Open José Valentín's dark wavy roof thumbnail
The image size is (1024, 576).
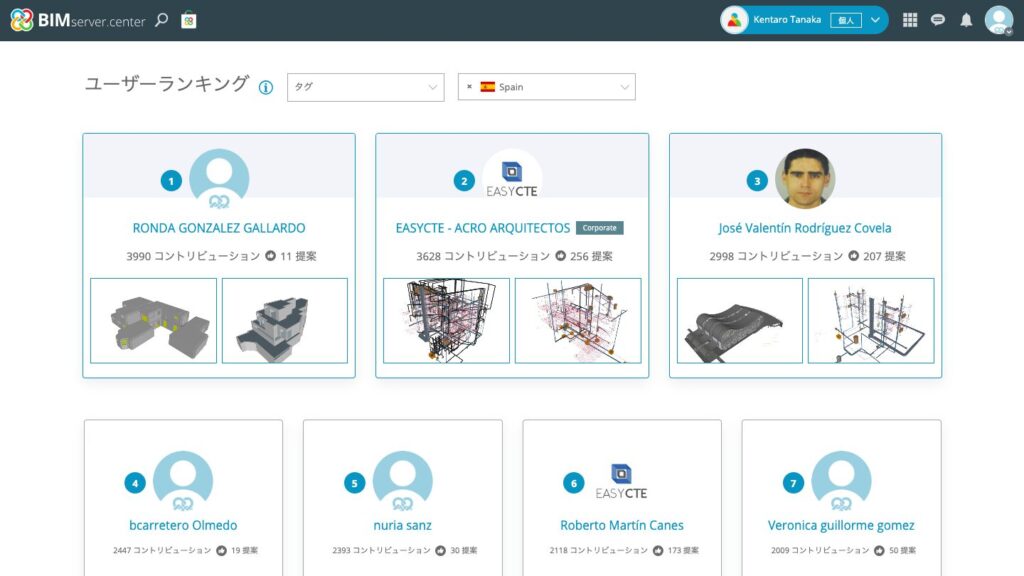point(739,321)
